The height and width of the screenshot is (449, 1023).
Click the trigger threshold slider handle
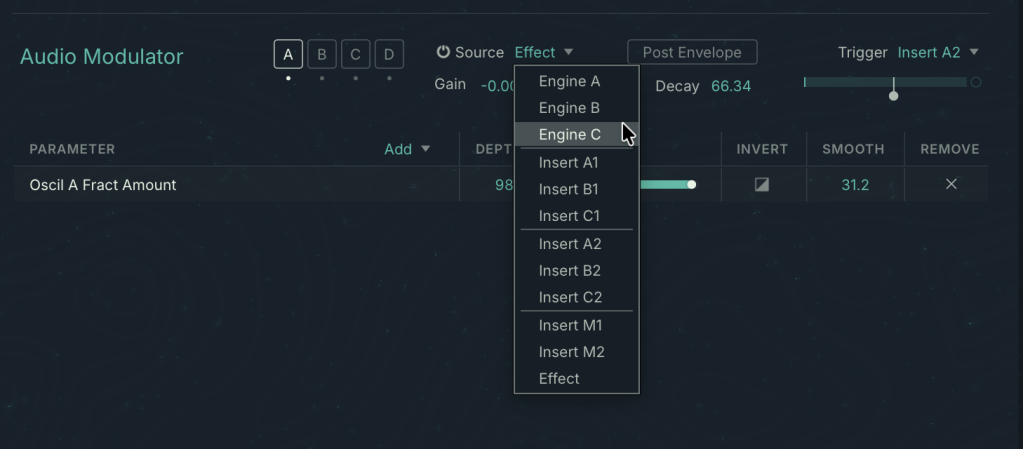[x=894, y=95]
